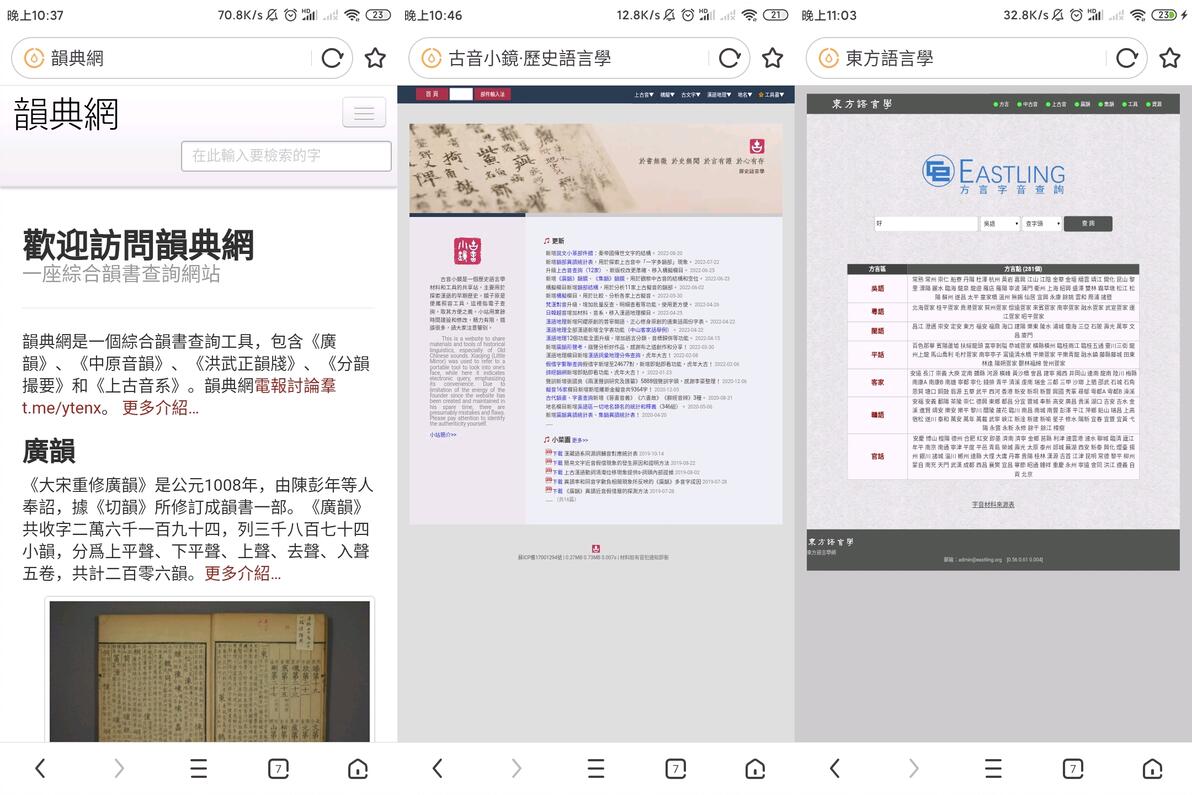1192x795 pixels.
Task: Click the Eastling circular logo
Action: pyautogui.click(x=938, y=171)
